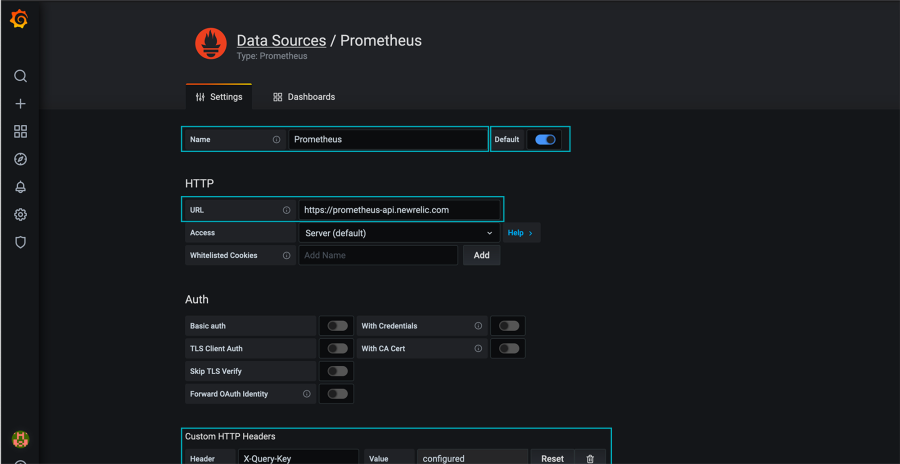Enable the With CA Cert toggle

point(509,348)
